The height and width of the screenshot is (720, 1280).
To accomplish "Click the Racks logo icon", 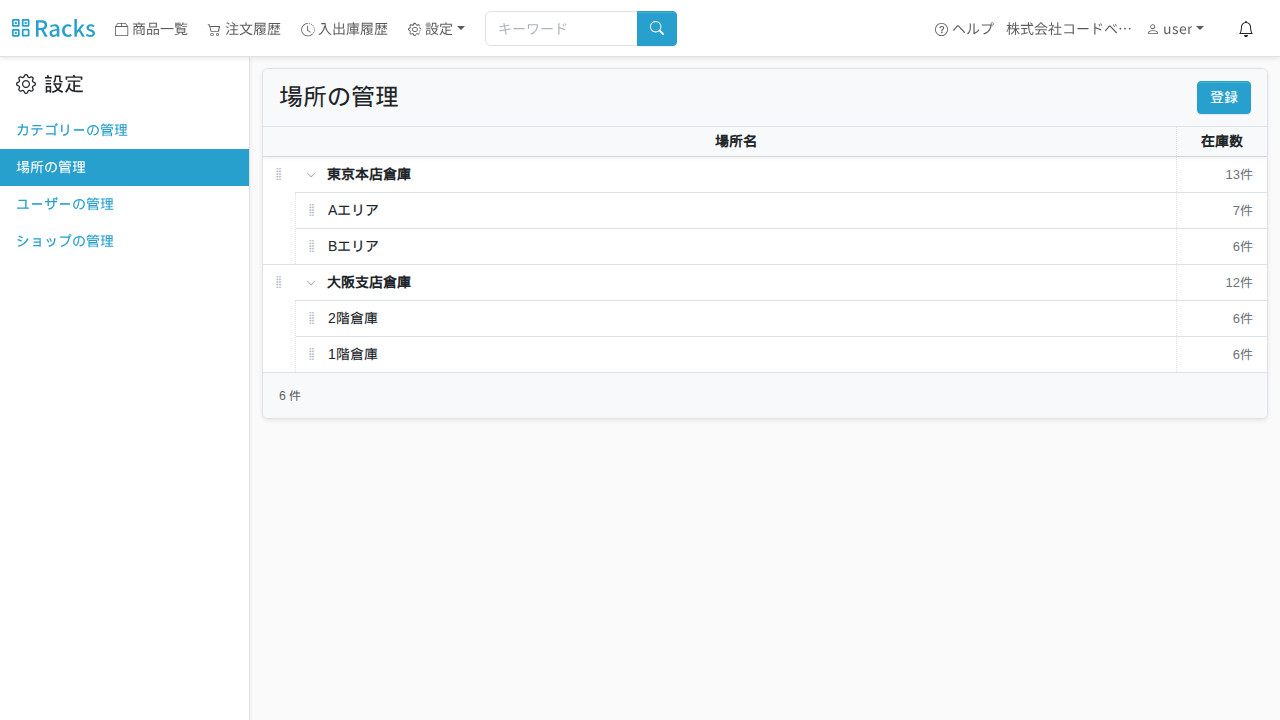I will tap(21, 28).
